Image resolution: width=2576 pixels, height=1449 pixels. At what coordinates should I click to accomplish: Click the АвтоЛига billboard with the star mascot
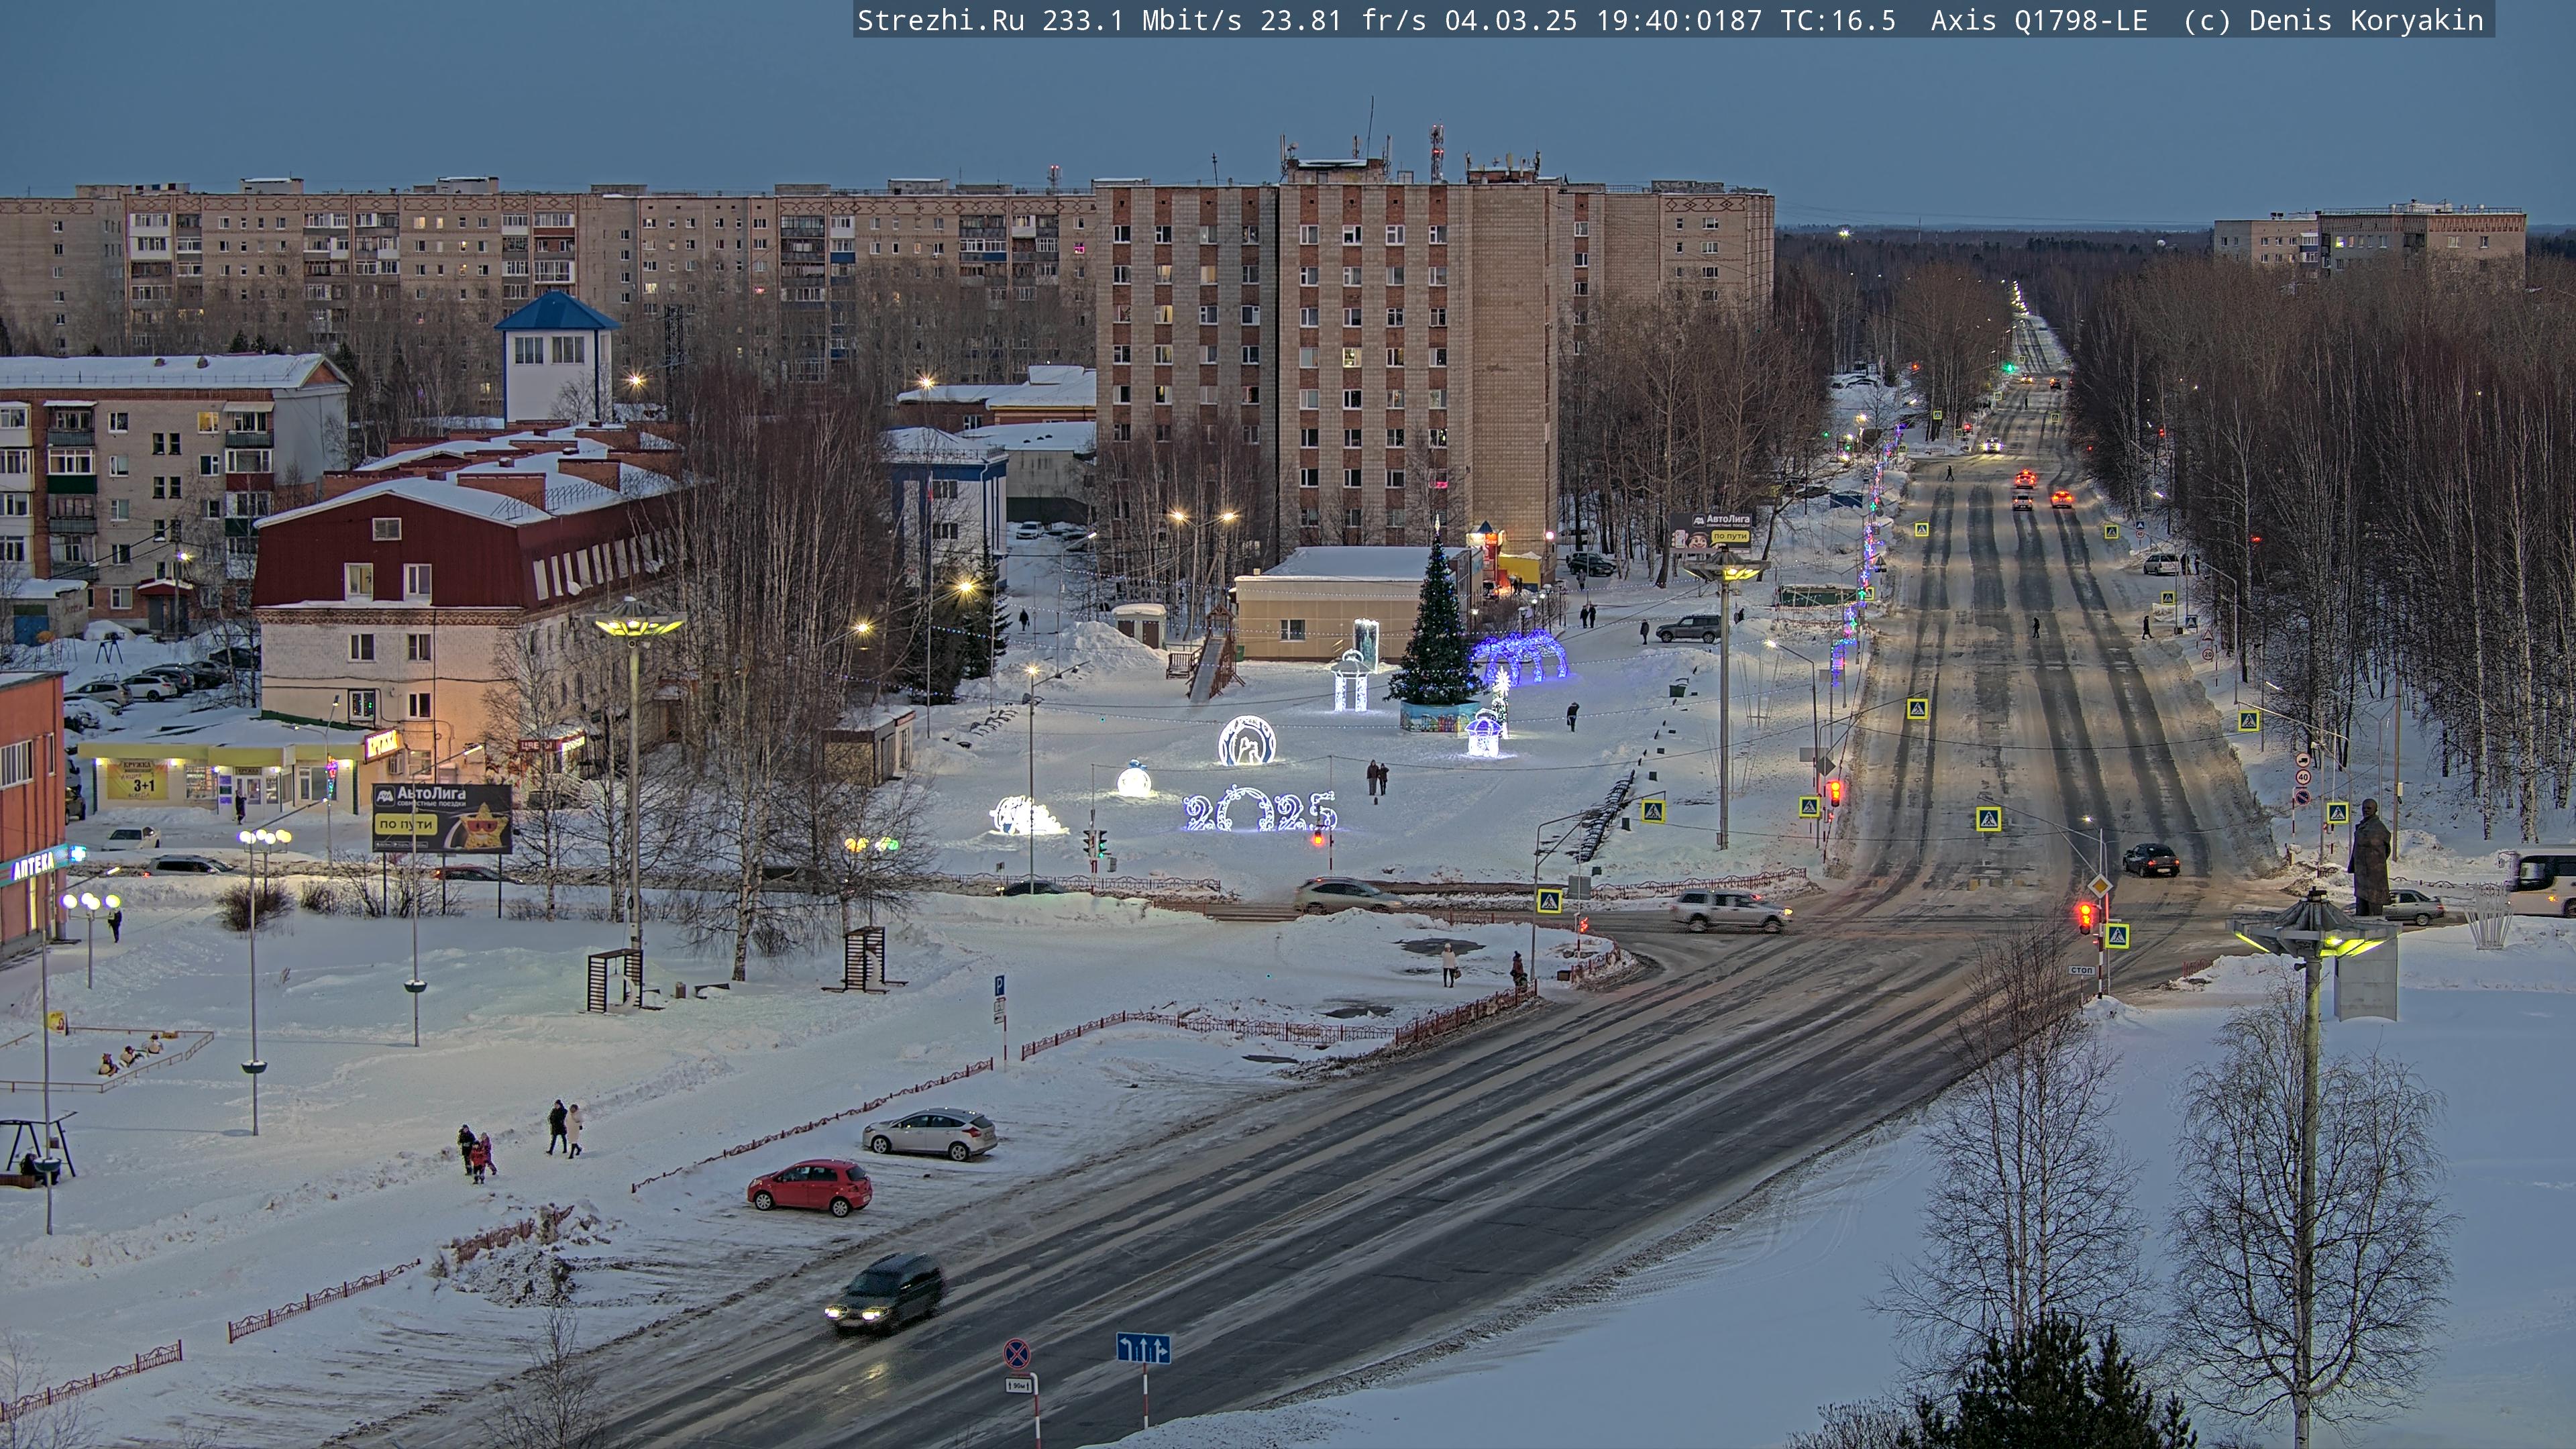(442, 818)
